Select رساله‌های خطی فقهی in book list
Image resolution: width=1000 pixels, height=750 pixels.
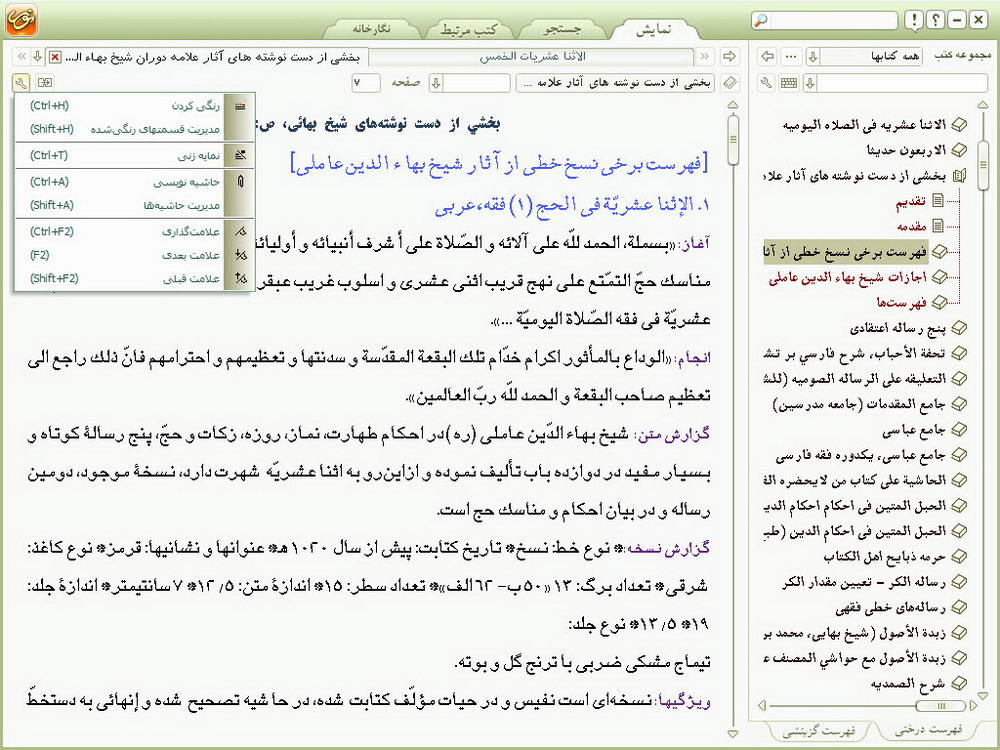890,607
